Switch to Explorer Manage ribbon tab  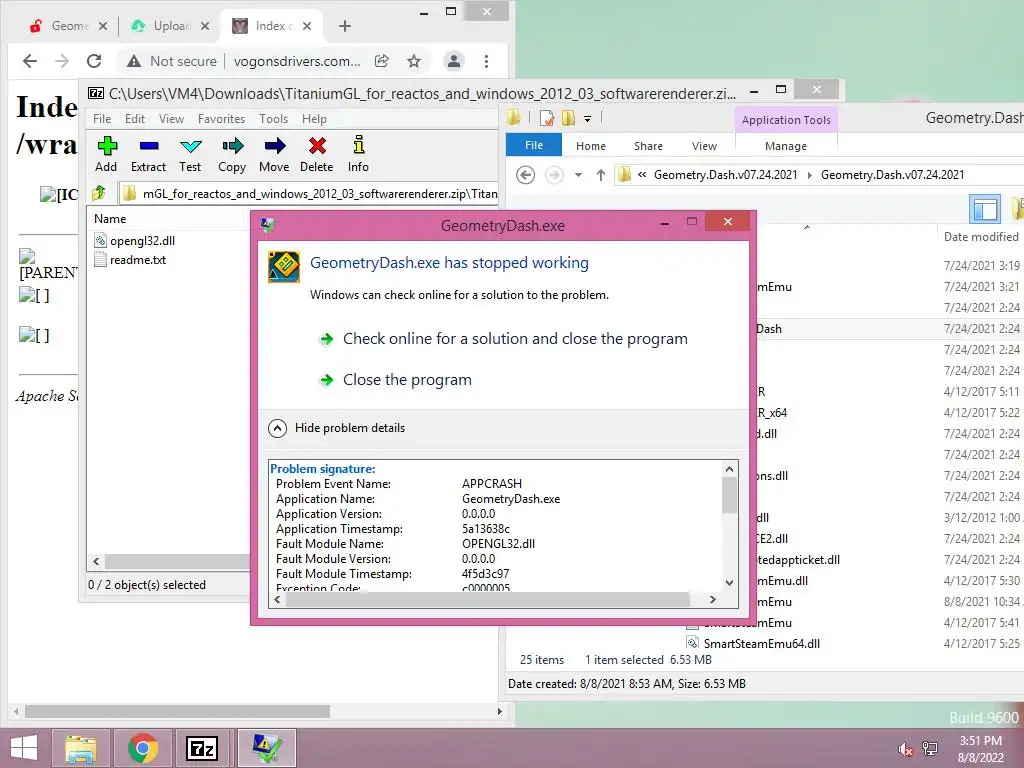pos(786,146)
